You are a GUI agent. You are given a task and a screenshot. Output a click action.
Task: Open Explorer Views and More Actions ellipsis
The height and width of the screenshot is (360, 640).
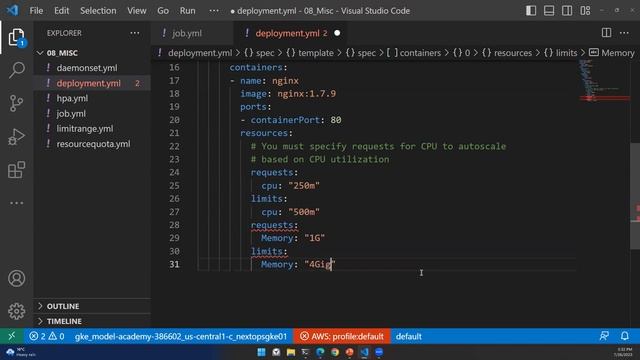pos(135,33)
